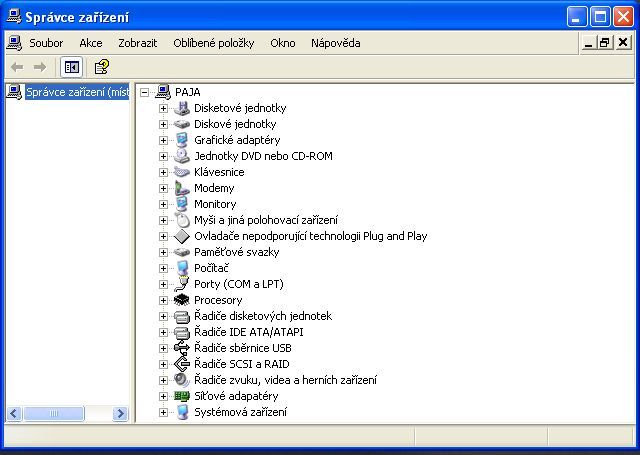Click the left pane horizontal scrollbar thumb
Screen dimensions: 640x455
53,413
